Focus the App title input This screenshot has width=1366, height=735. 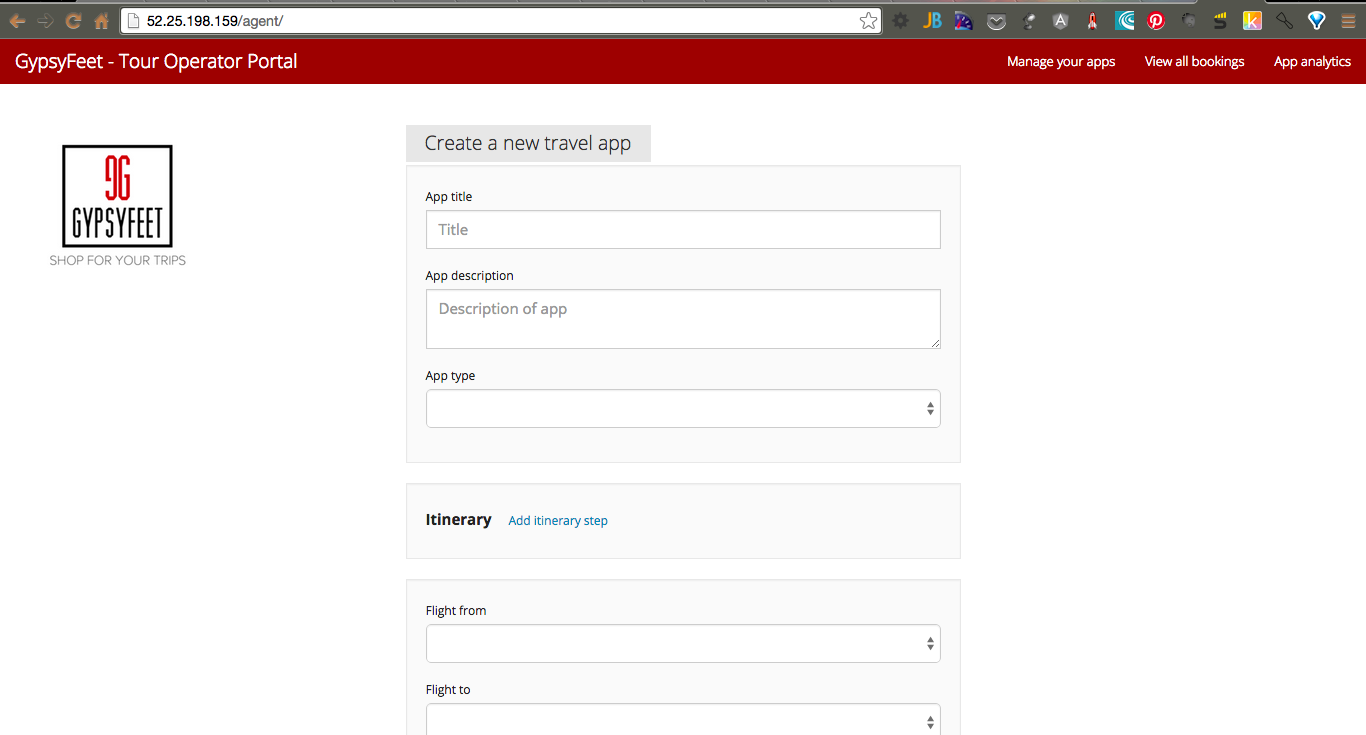coord(683,229)
